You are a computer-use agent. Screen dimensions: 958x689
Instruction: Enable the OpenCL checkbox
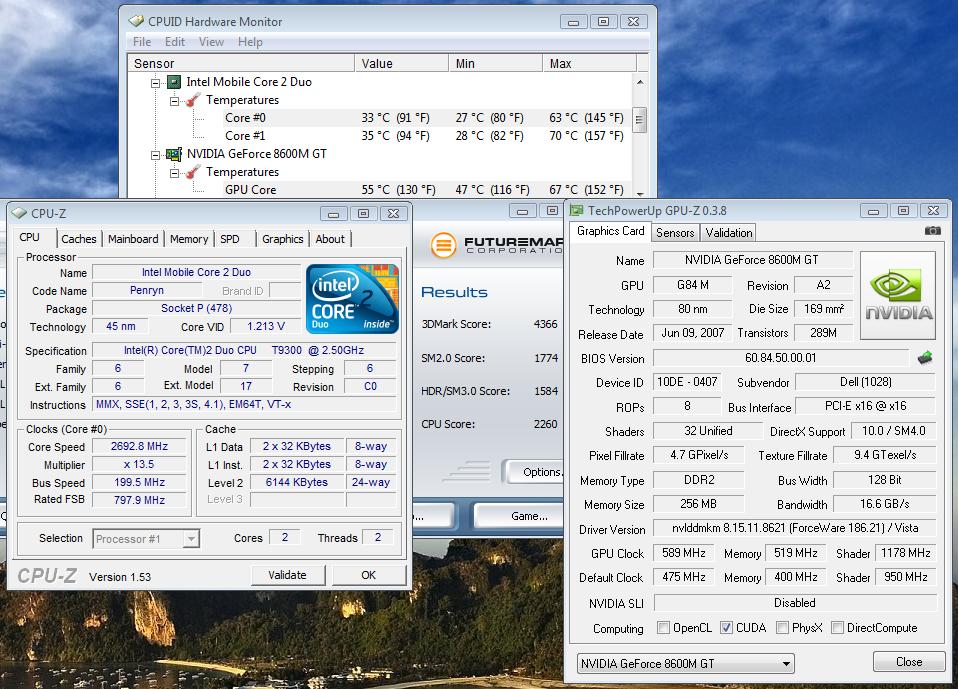click(663, 627)
